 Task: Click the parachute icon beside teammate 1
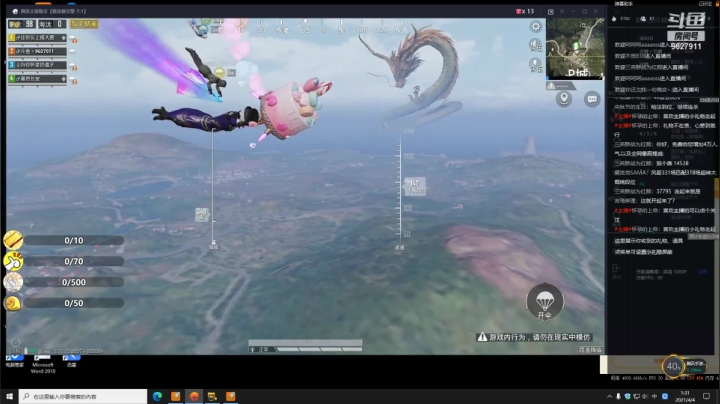pyautogui.click(x=73, y=39)
